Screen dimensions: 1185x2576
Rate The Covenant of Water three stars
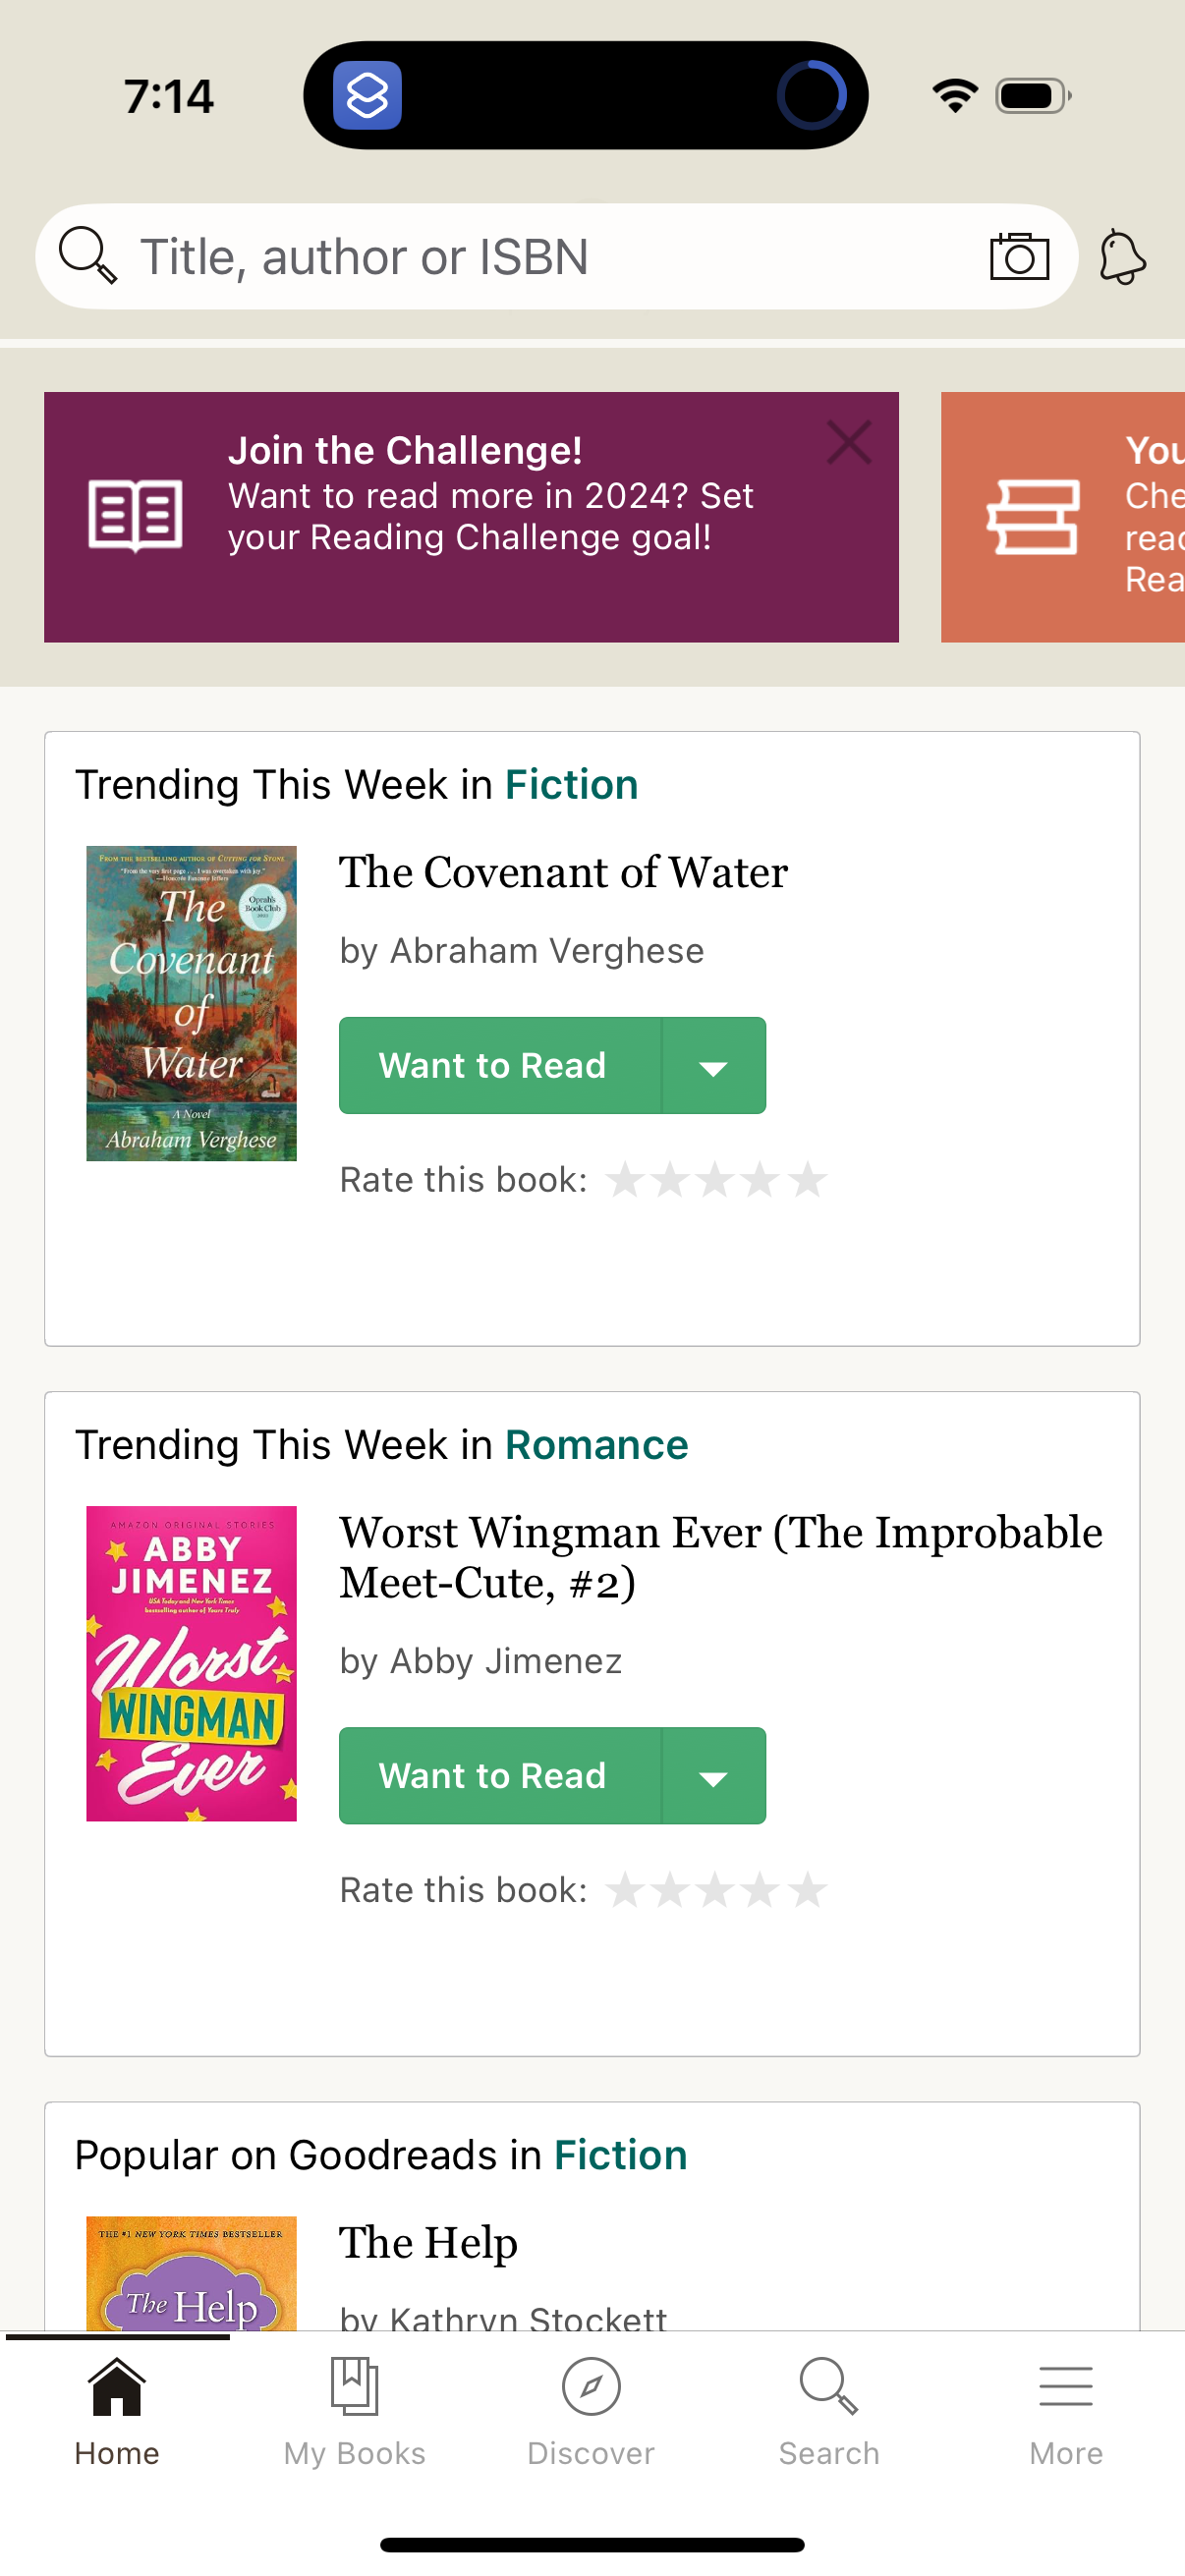(x=714, y=1180)
